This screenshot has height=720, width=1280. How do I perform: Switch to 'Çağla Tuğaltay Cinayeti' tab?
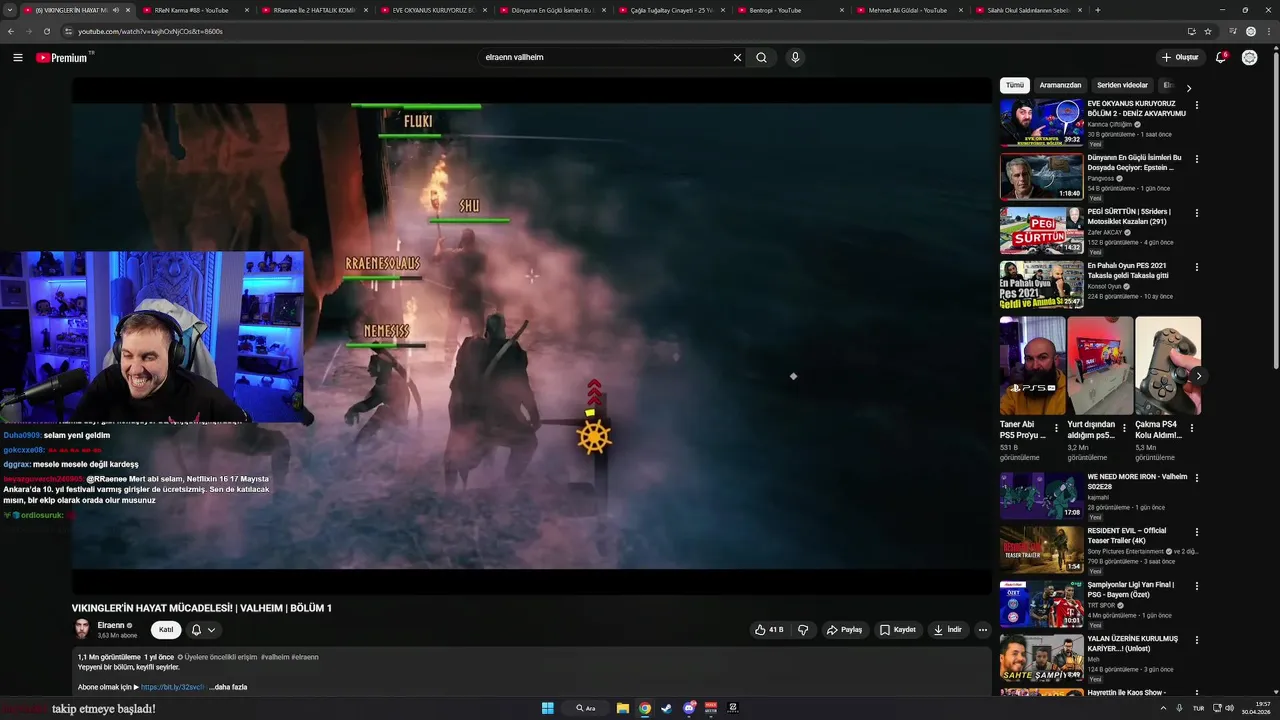click(x=671, y=10)
